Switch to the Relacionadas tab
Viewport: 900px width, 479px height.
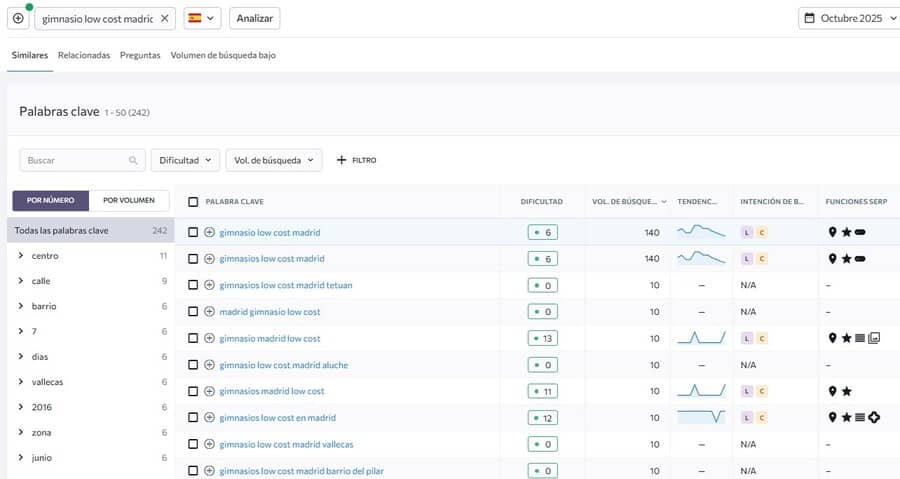point(84,55)
